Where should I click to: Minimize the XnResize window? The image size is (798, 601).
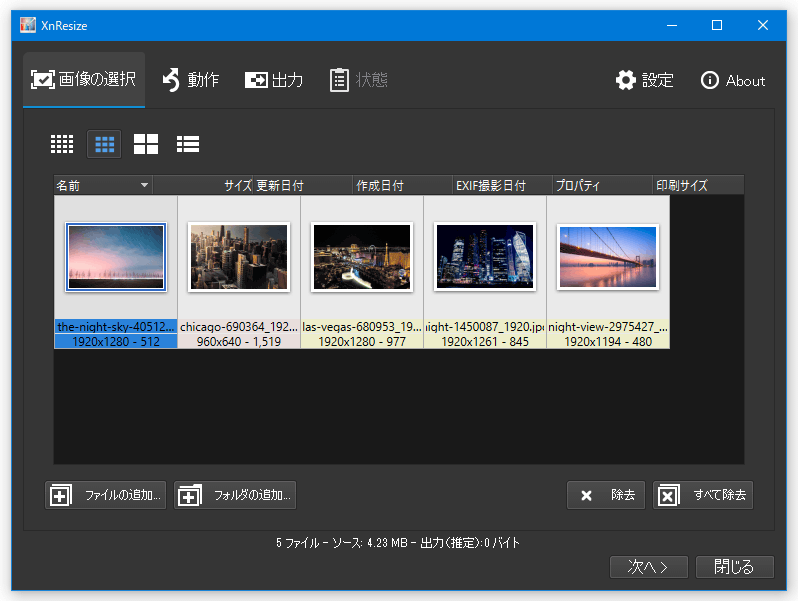click(672, 25)
